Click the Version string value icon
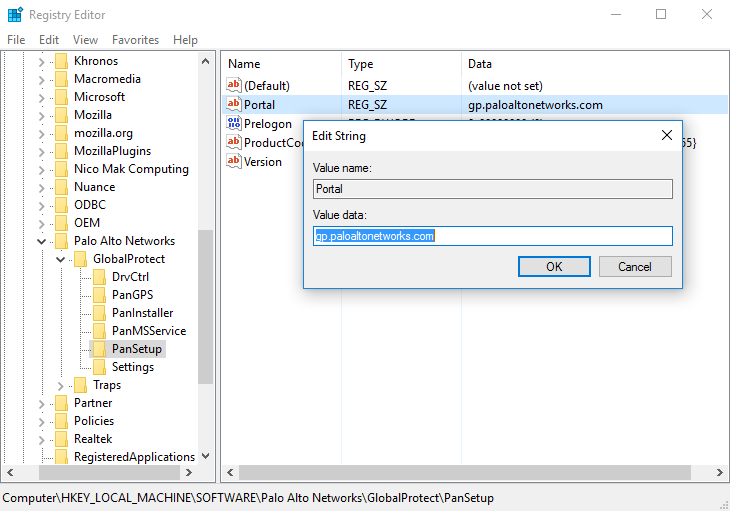730x511 pixels. coord(234,161)
